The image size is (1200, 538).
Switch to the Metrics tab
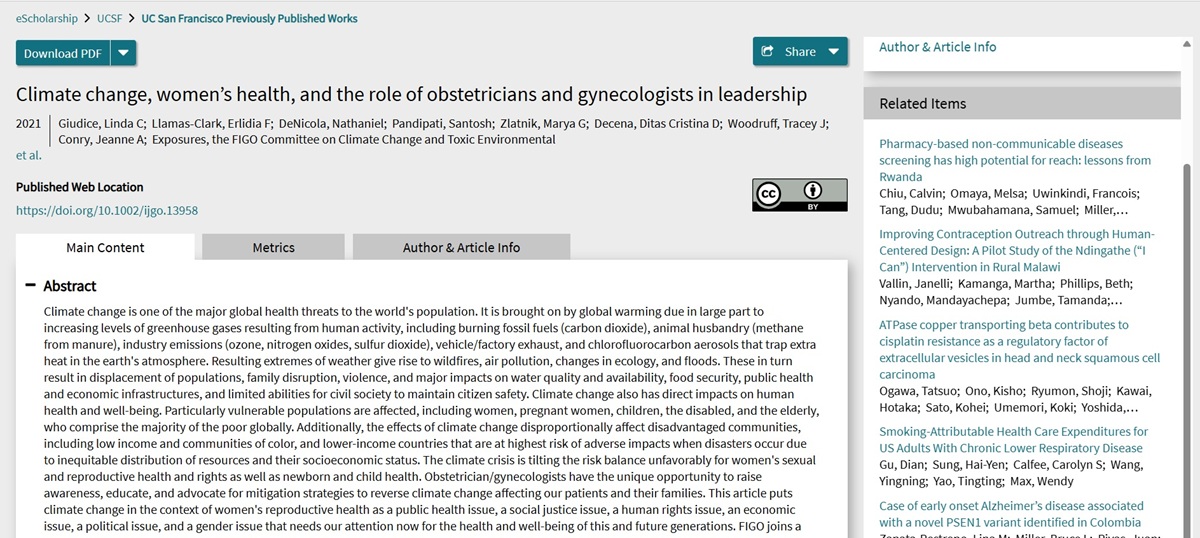273,248
